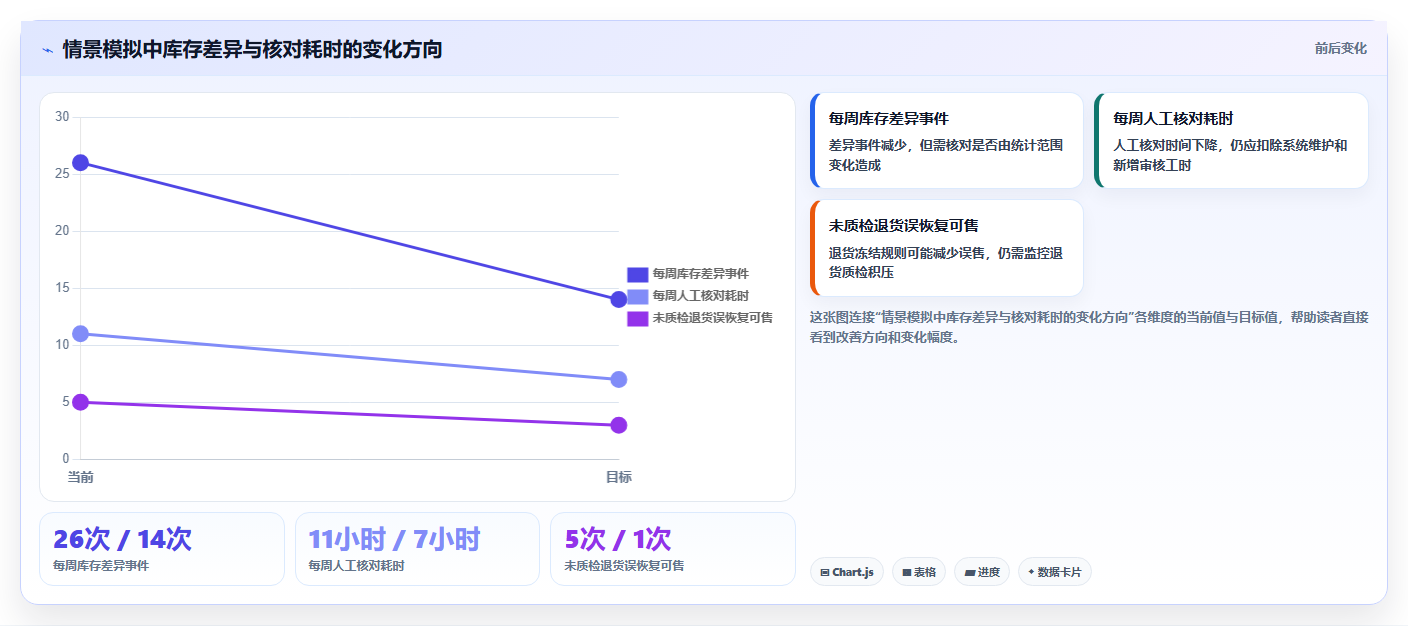Click text 人工核对时间下降，仍应扣除系统维护和新增审核工时
Viewport: 1408px width, 626px height.
pyautogui.click(x=1230, y=155)
